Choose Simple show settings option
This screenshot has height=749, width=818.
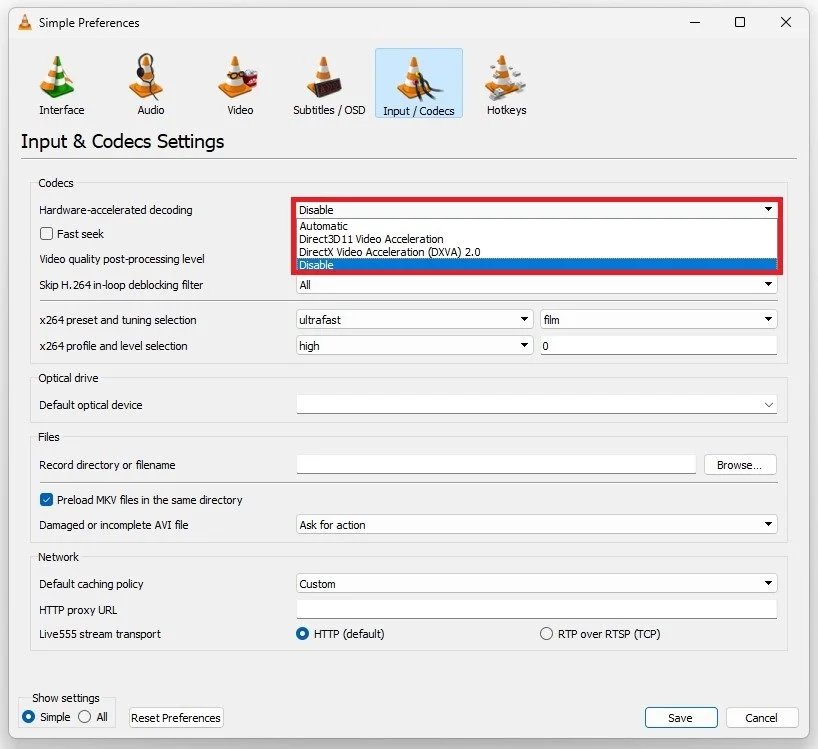pos(29,717)
